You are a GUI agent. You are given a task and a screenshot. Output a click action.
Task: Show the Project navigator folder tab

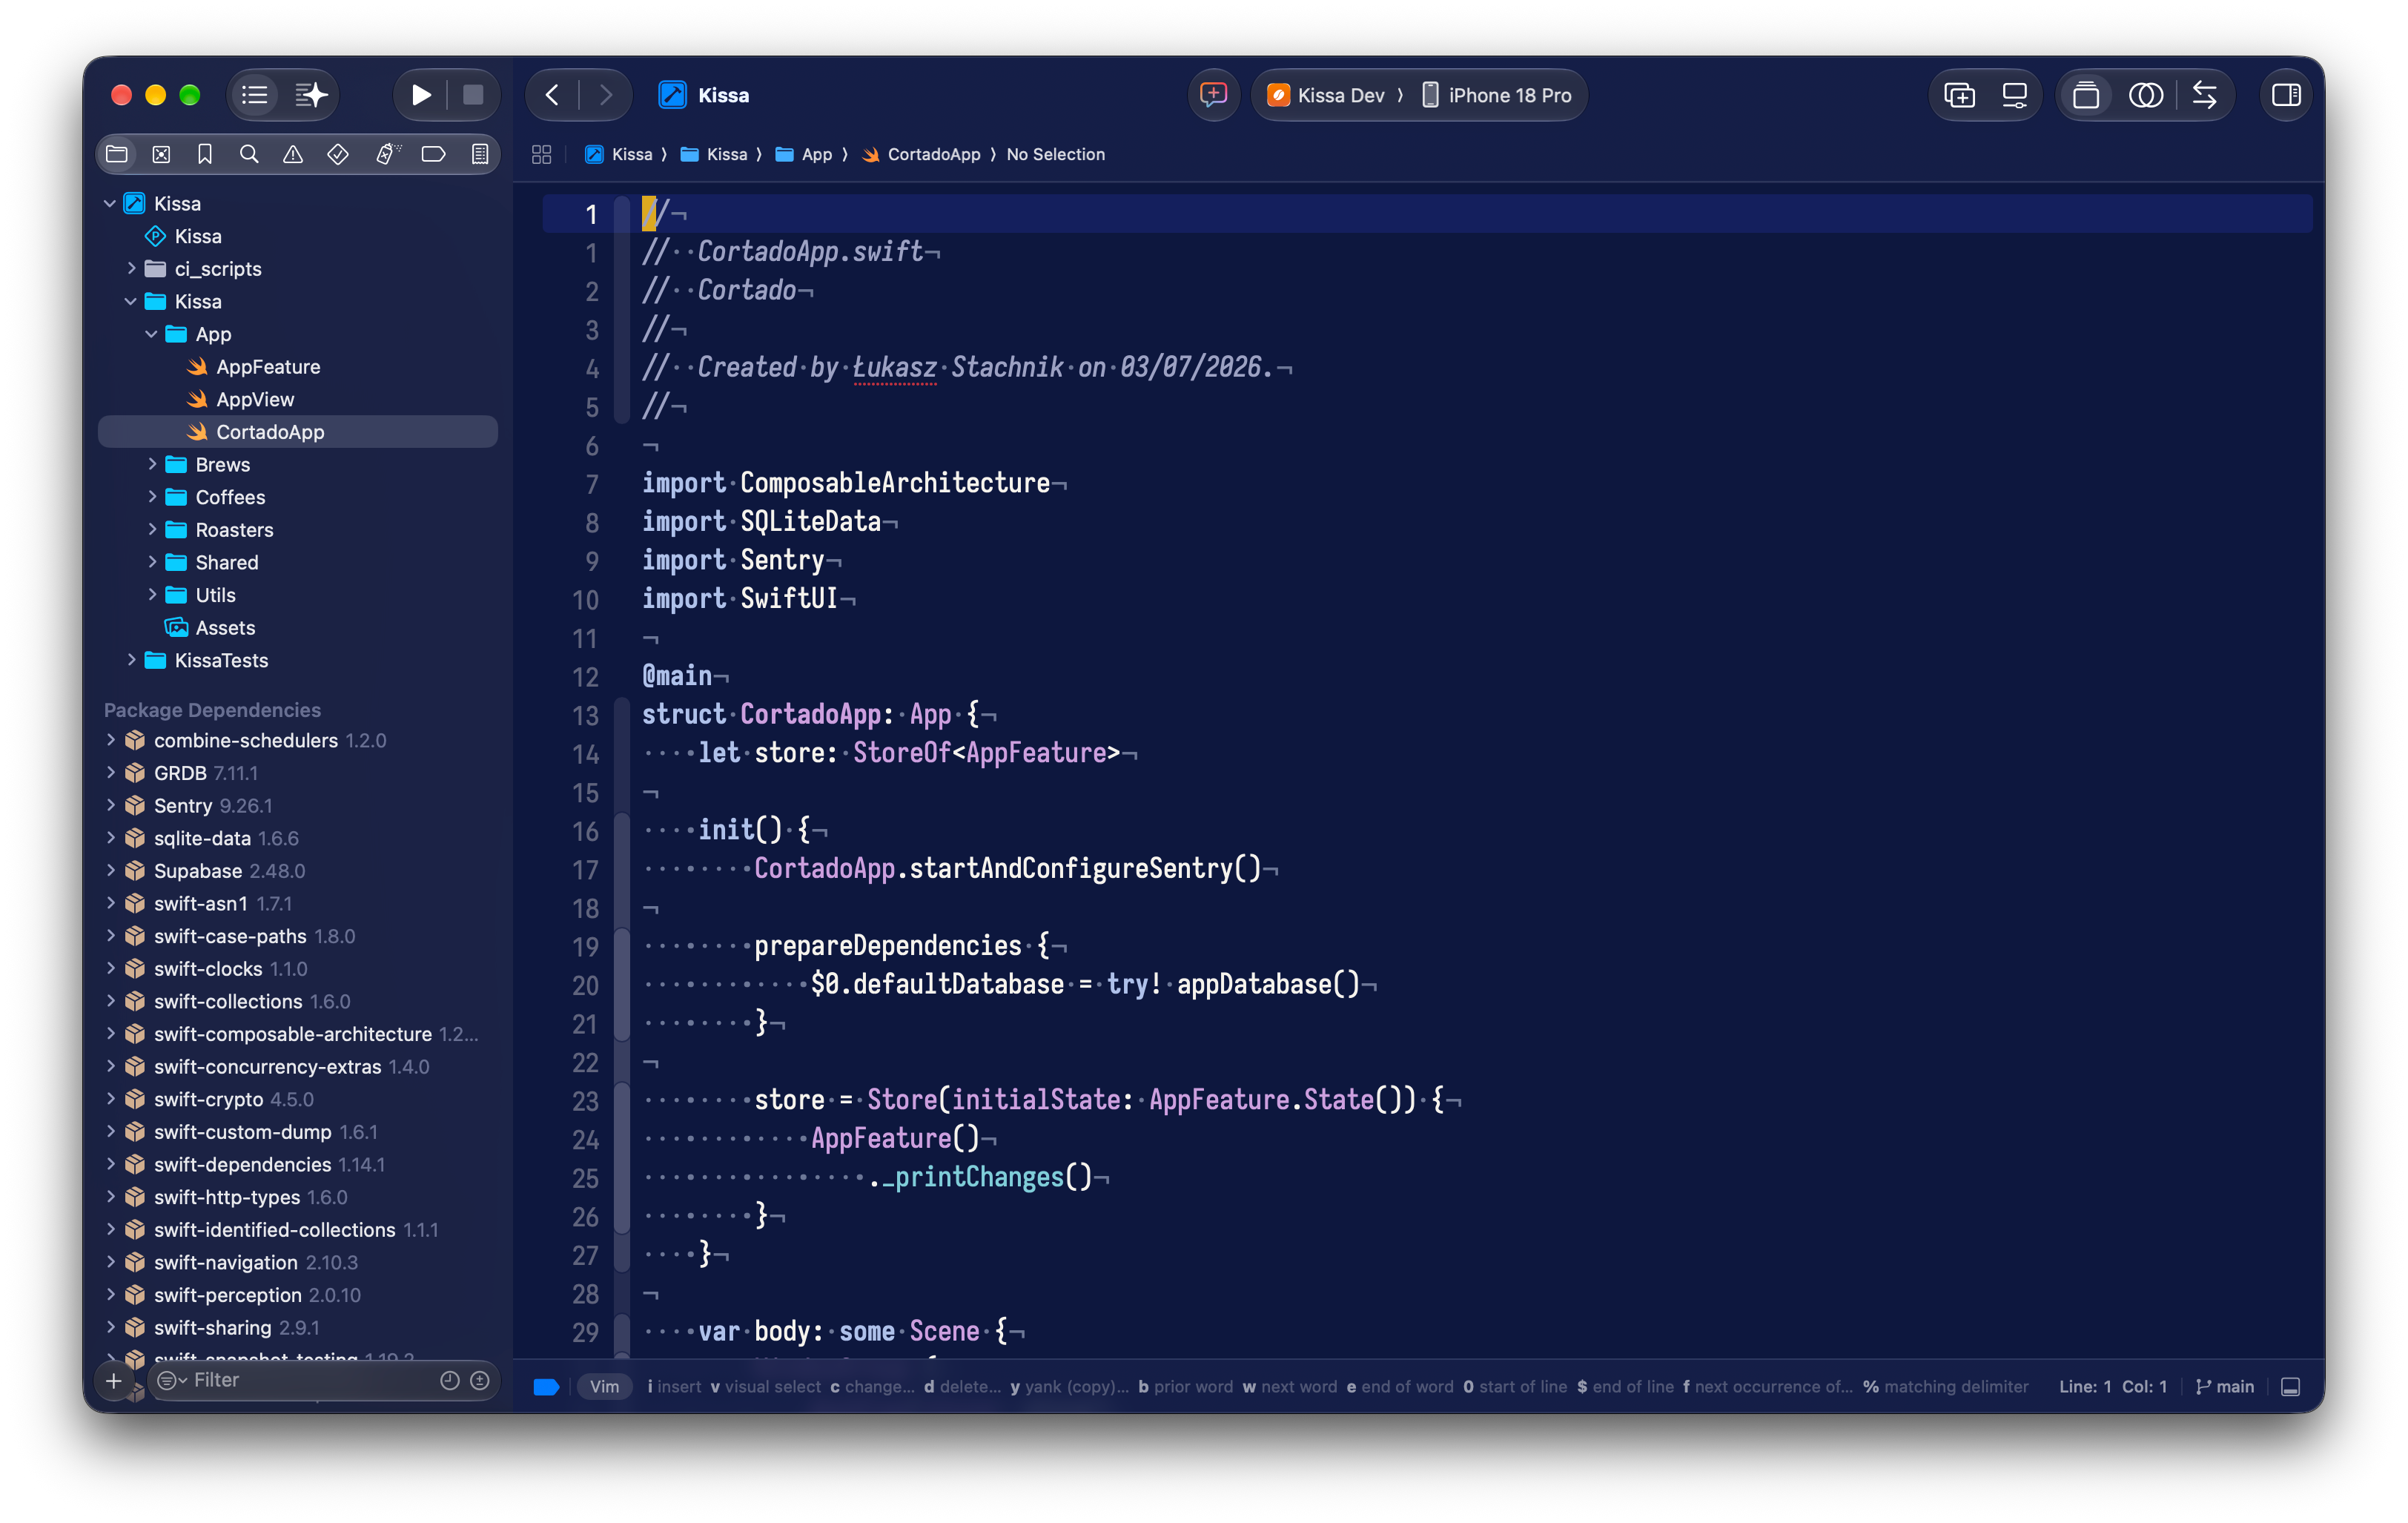(117, 154)
